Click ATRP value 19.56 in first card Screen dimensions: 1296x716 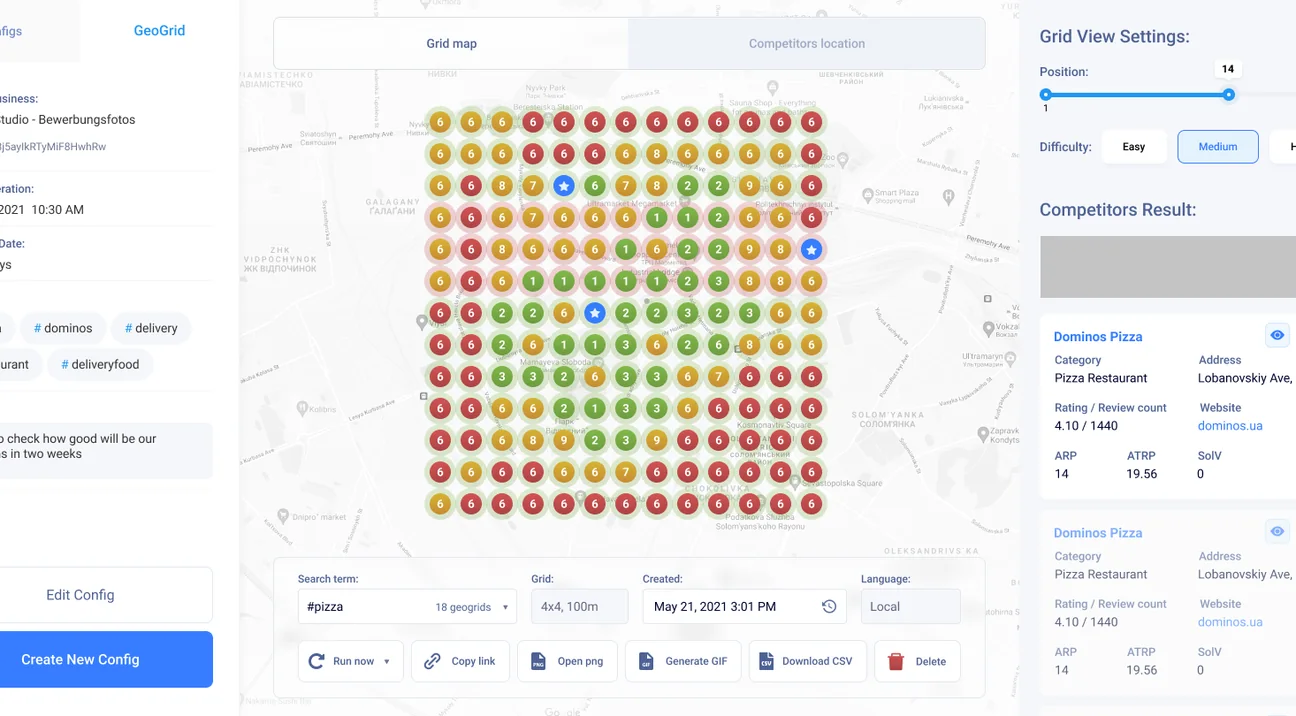1142,474
